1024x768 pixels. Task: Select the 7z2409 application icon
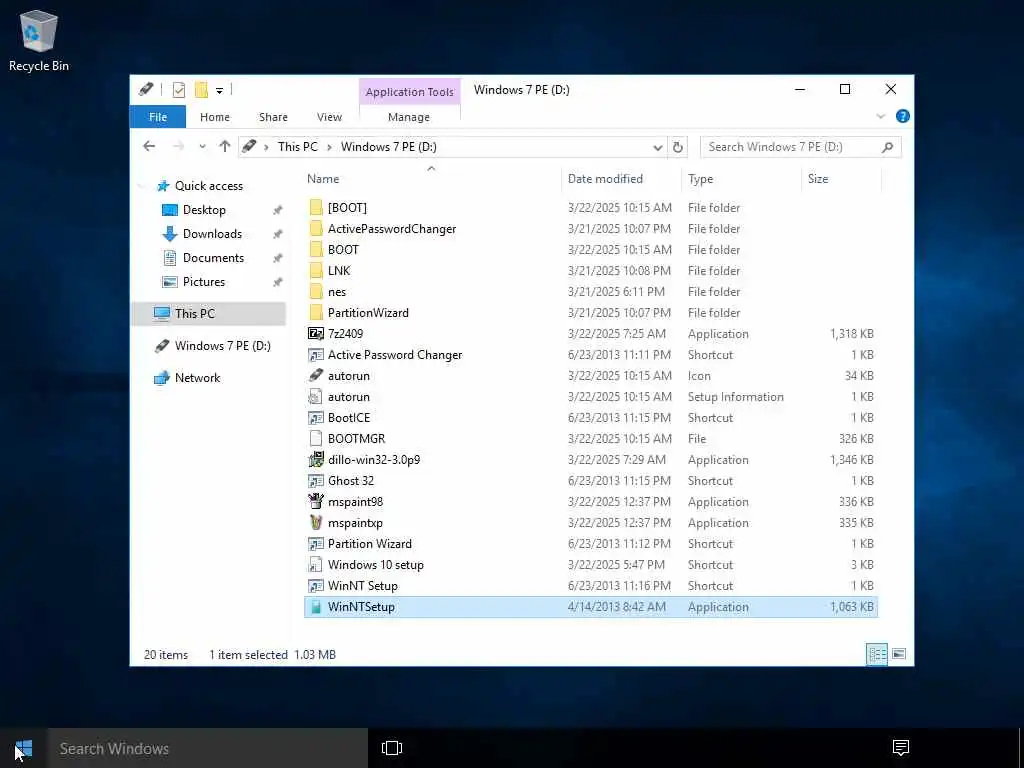click(x=316, y=334)
